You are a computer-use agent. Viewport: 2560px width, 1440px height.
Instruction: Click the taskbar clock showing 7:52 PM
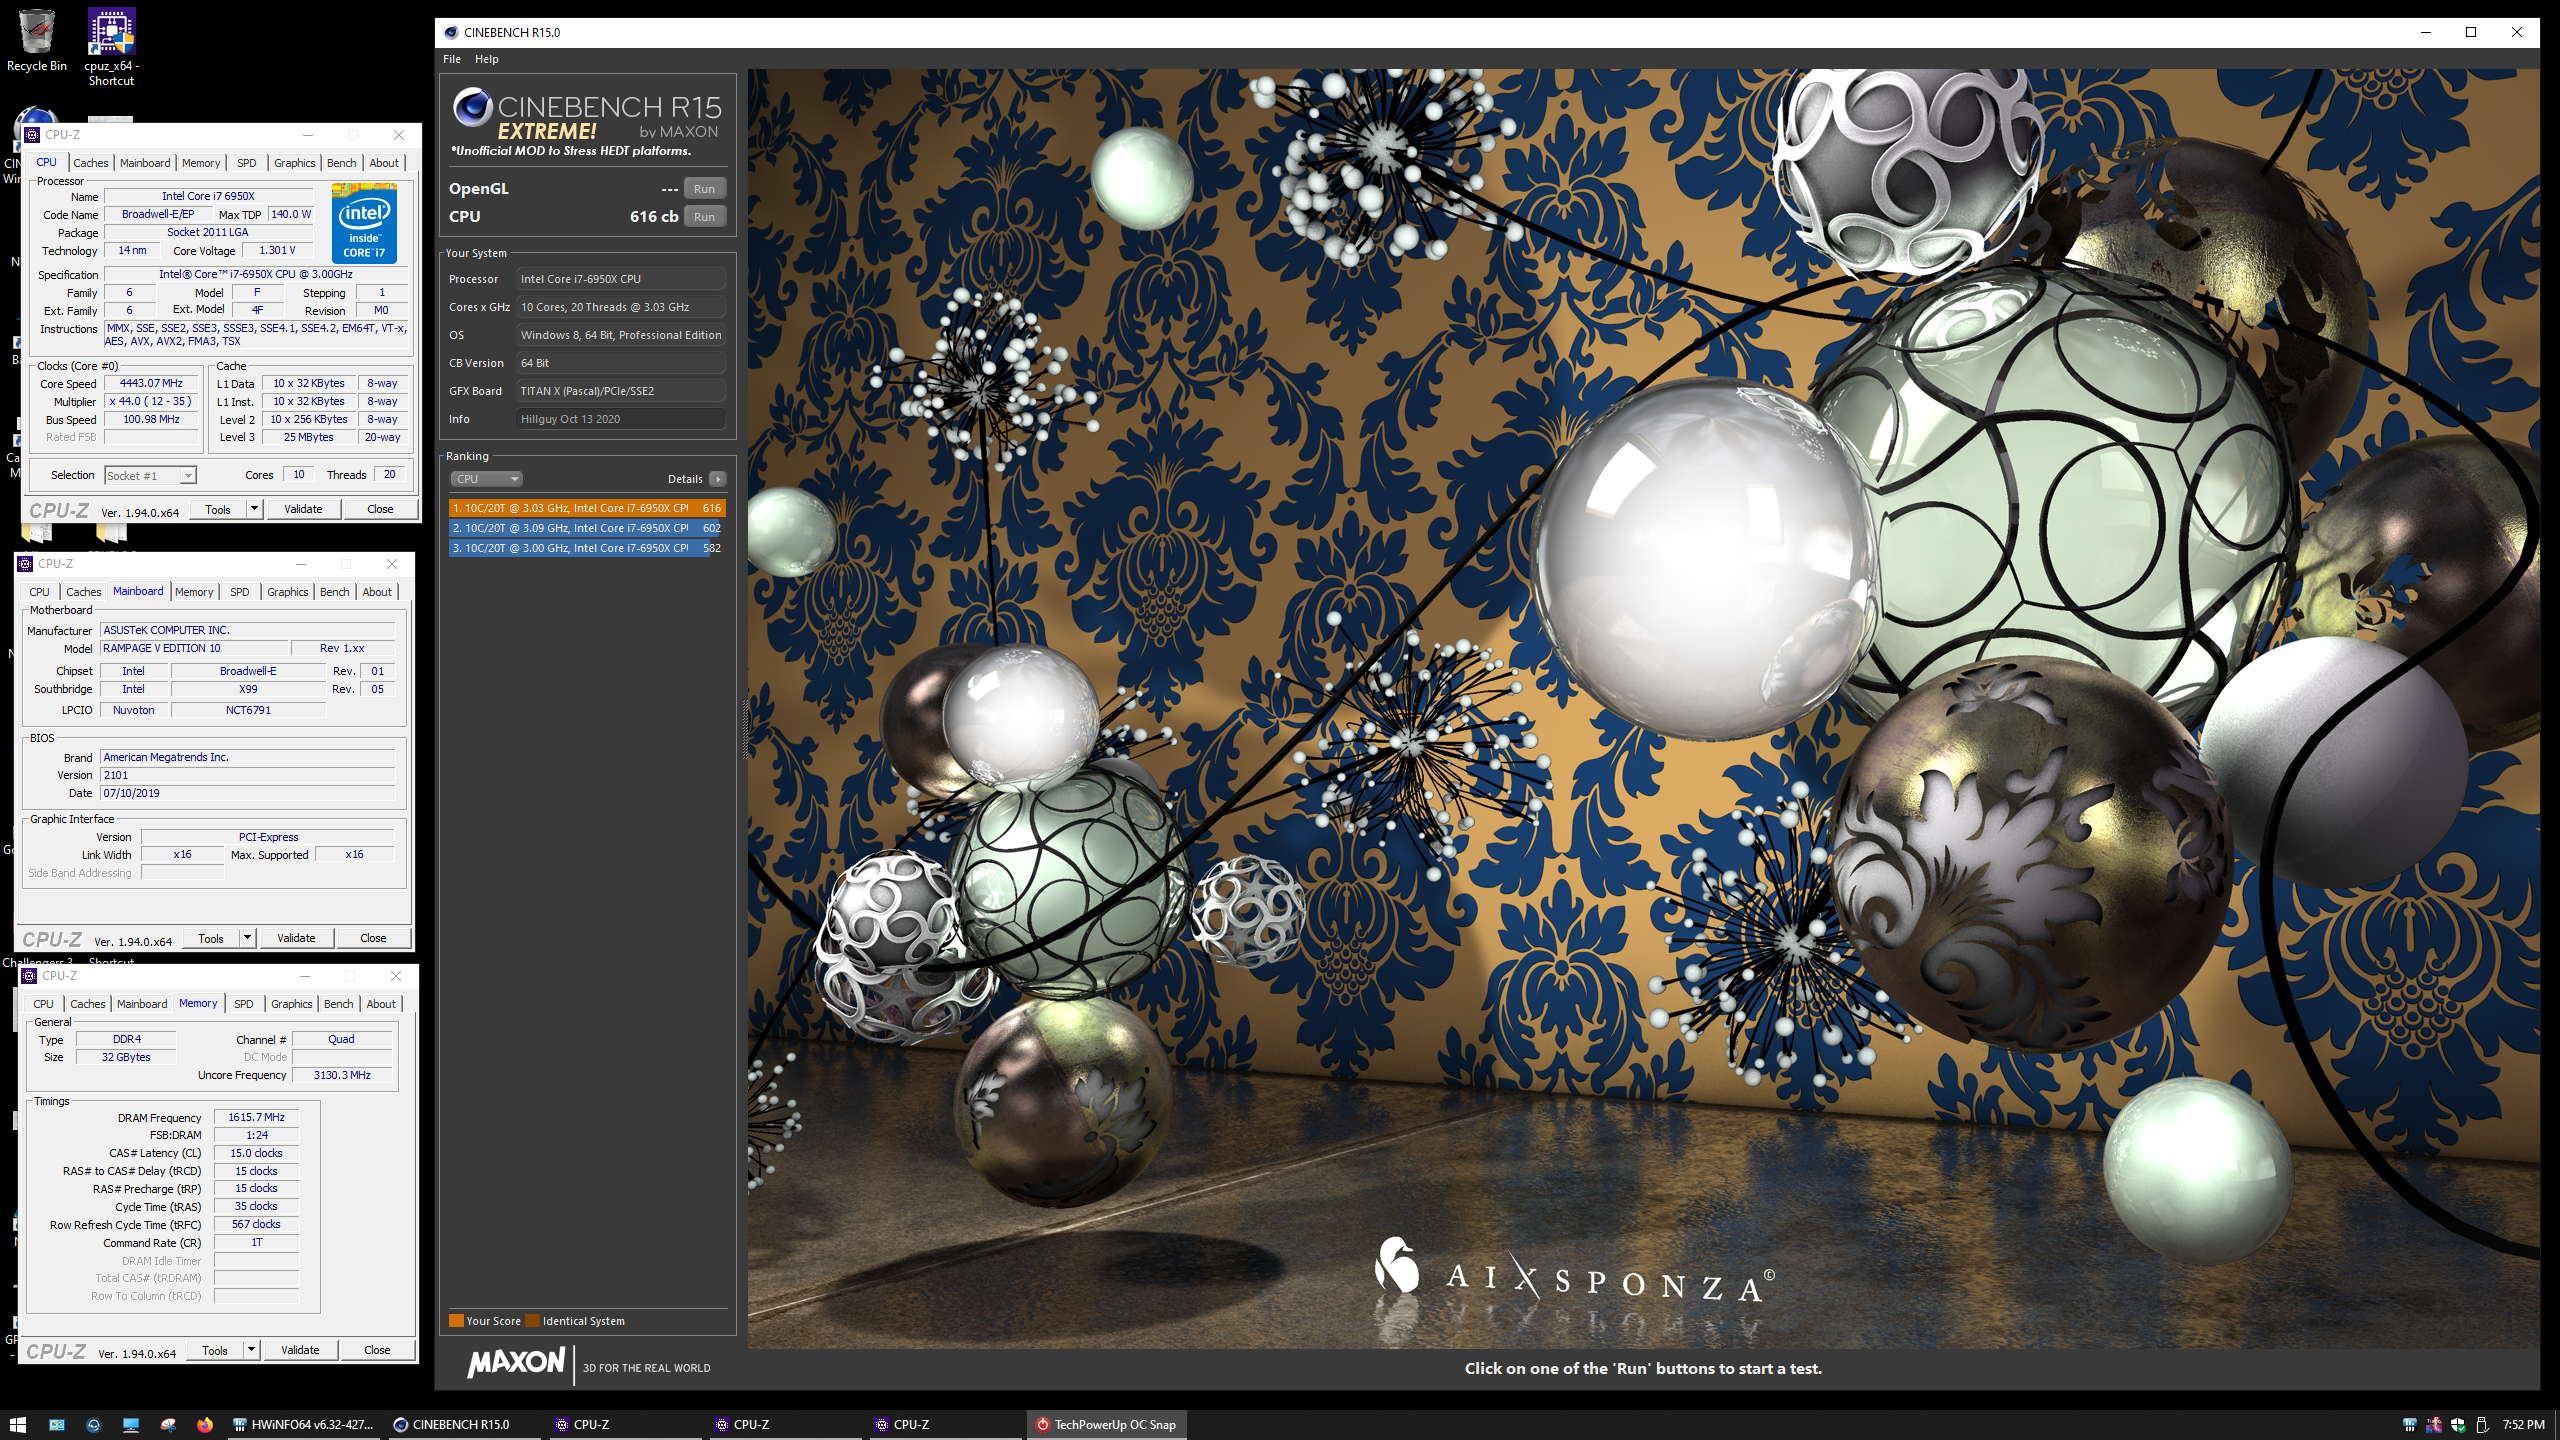2523,1425
